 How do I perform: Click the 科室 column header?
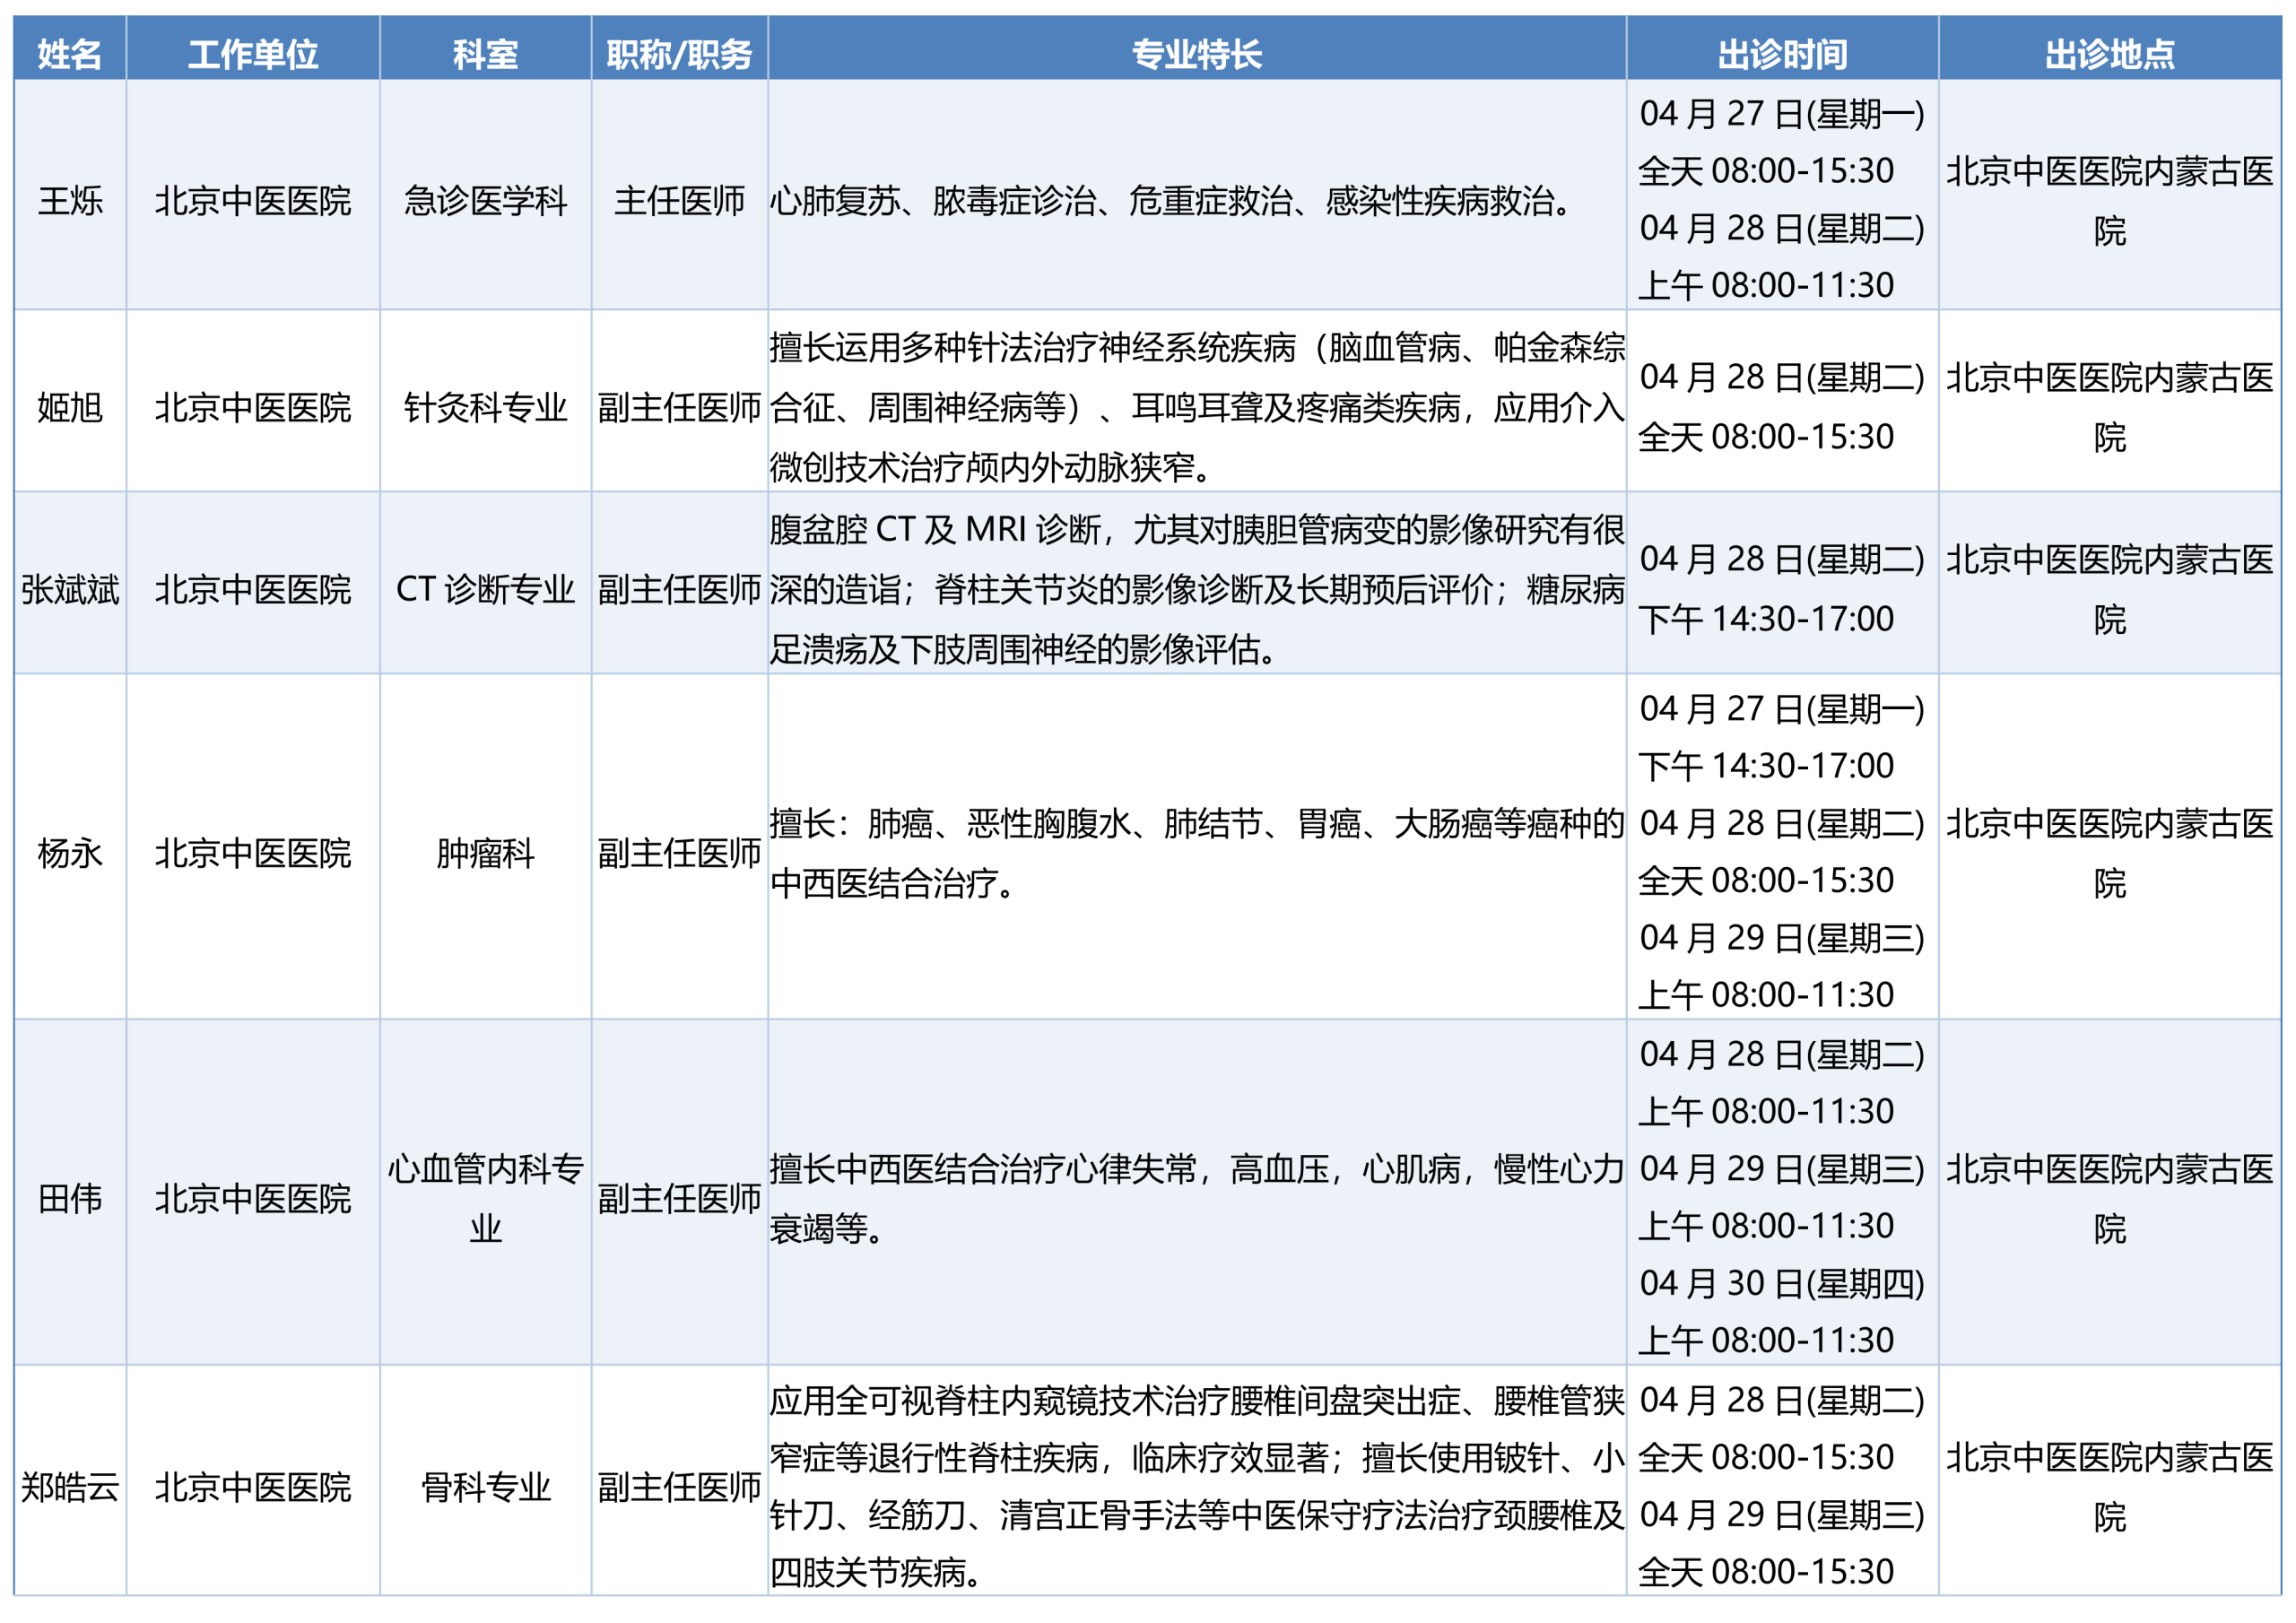[x=485, y=53]
